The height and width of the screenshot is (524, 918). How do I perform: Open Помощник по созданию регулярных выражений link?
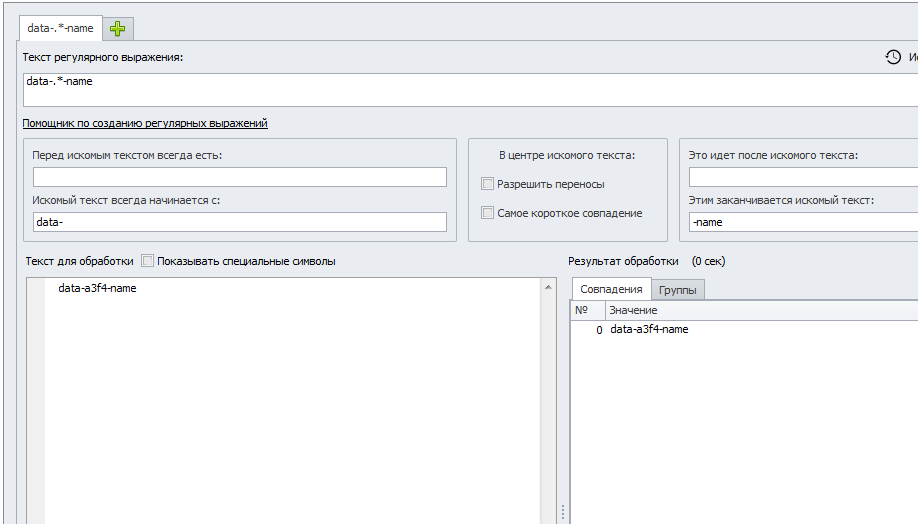pyautogui.click(x=145, y=123)
